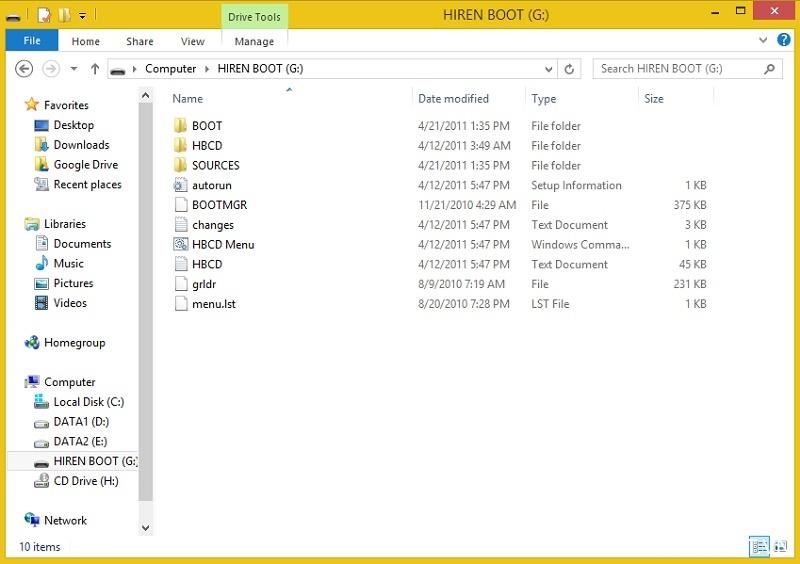This screenshot has height=564, width=800.
Task: Click the Help question mark icon
Action: (783, 40)
